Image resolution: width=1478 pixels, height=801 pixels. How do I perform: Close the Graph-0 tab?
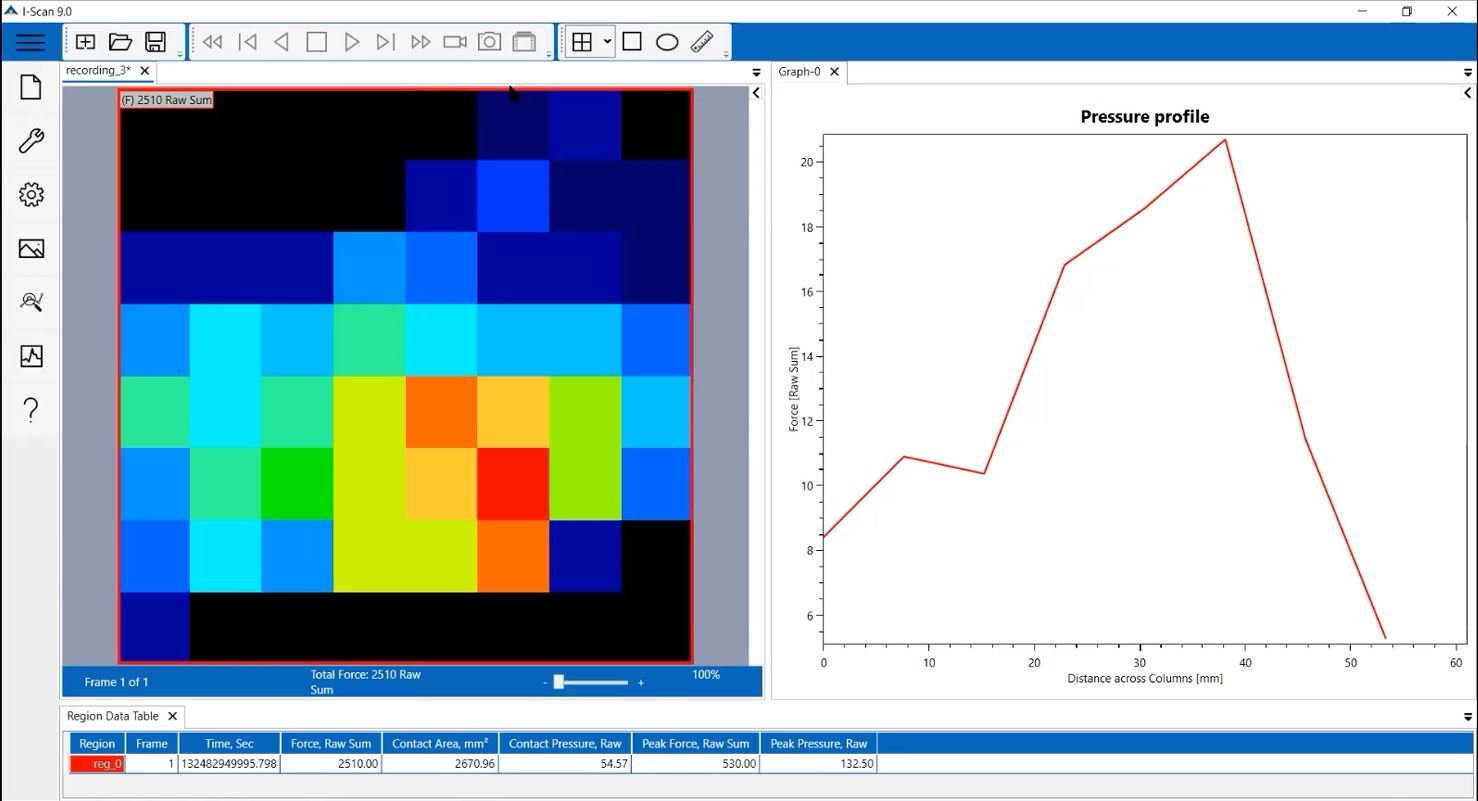[x=834, y=72]
